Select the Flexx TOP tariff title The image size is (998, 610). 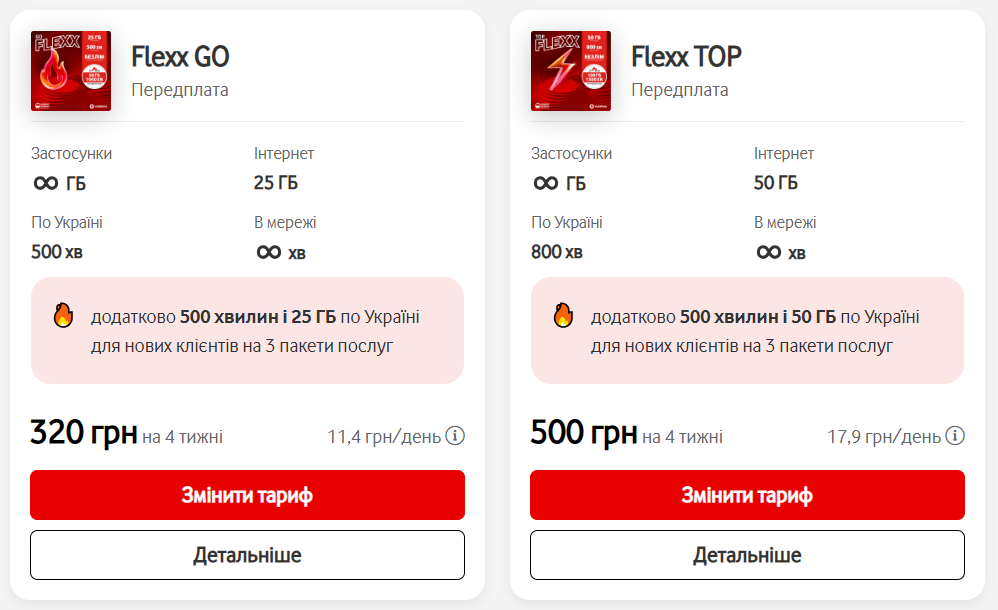point(687,57)
